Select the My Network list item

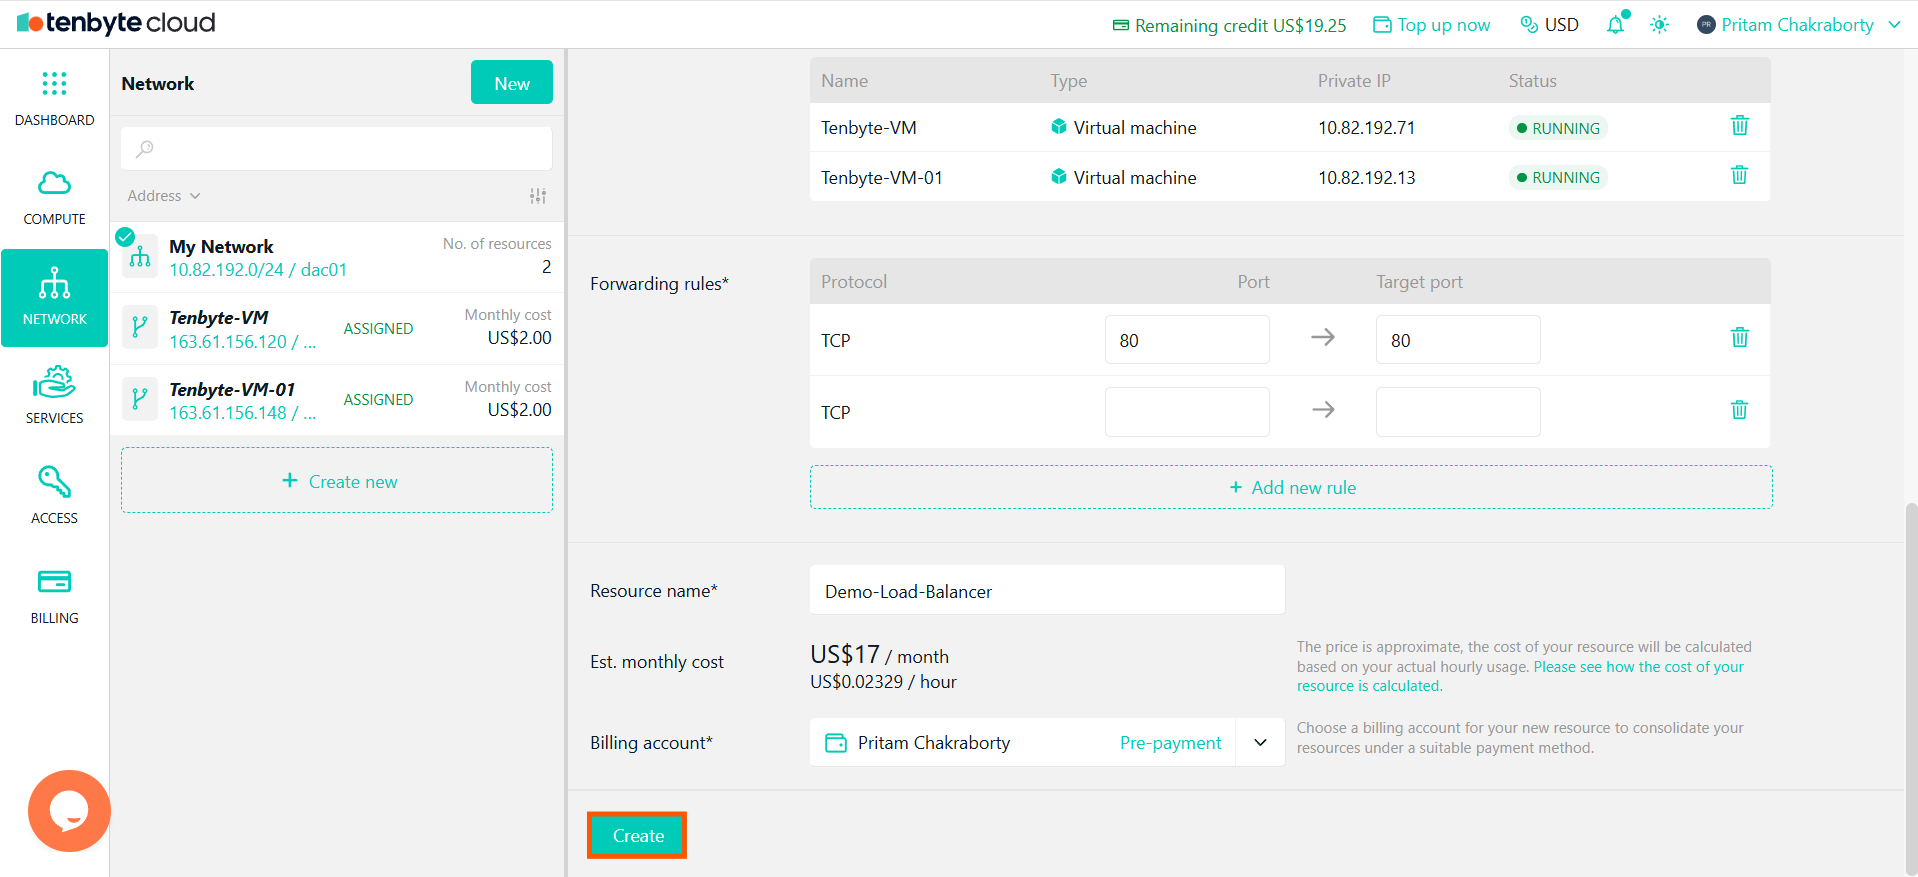click(x=337, y=257)
